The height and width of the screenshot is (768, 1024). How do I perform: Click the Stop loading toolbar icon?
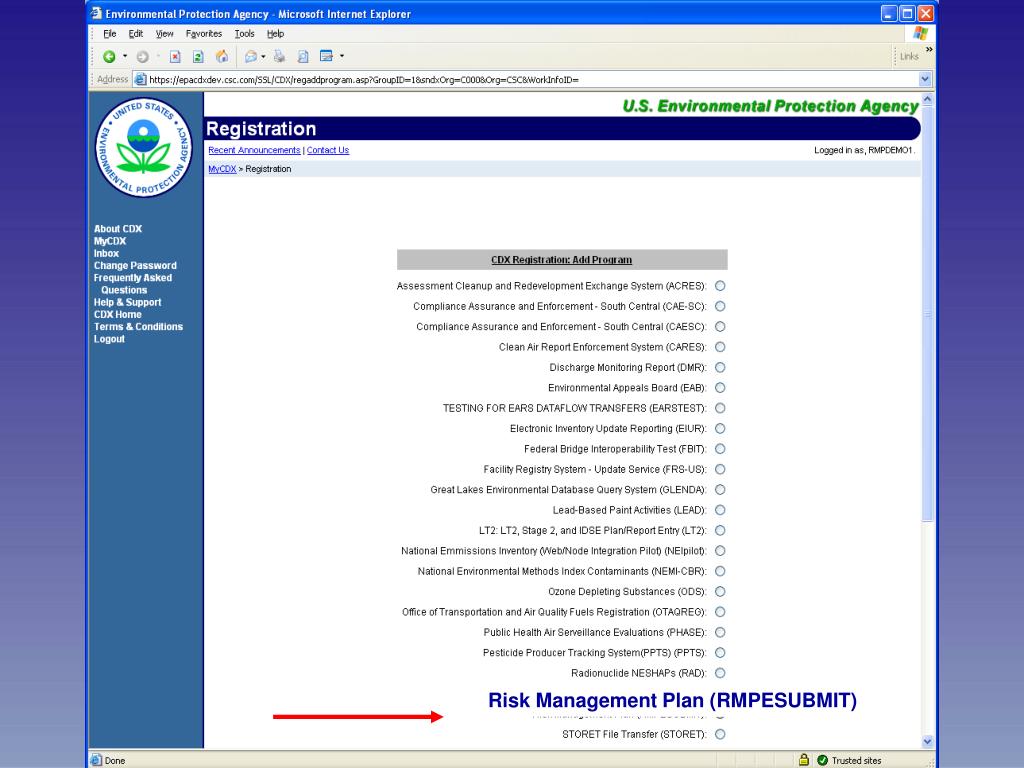[175, 57]
